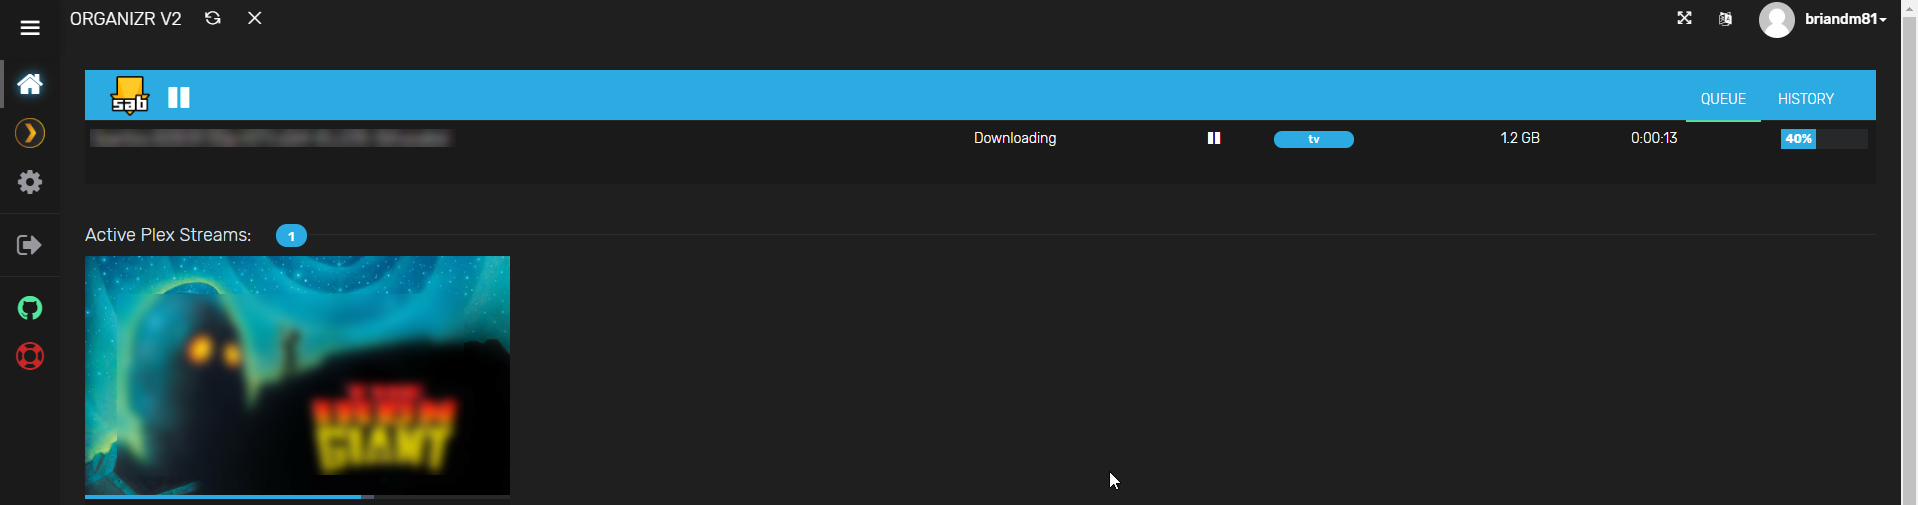Go to the Home dashboard icon

click(x=30, y=83)
